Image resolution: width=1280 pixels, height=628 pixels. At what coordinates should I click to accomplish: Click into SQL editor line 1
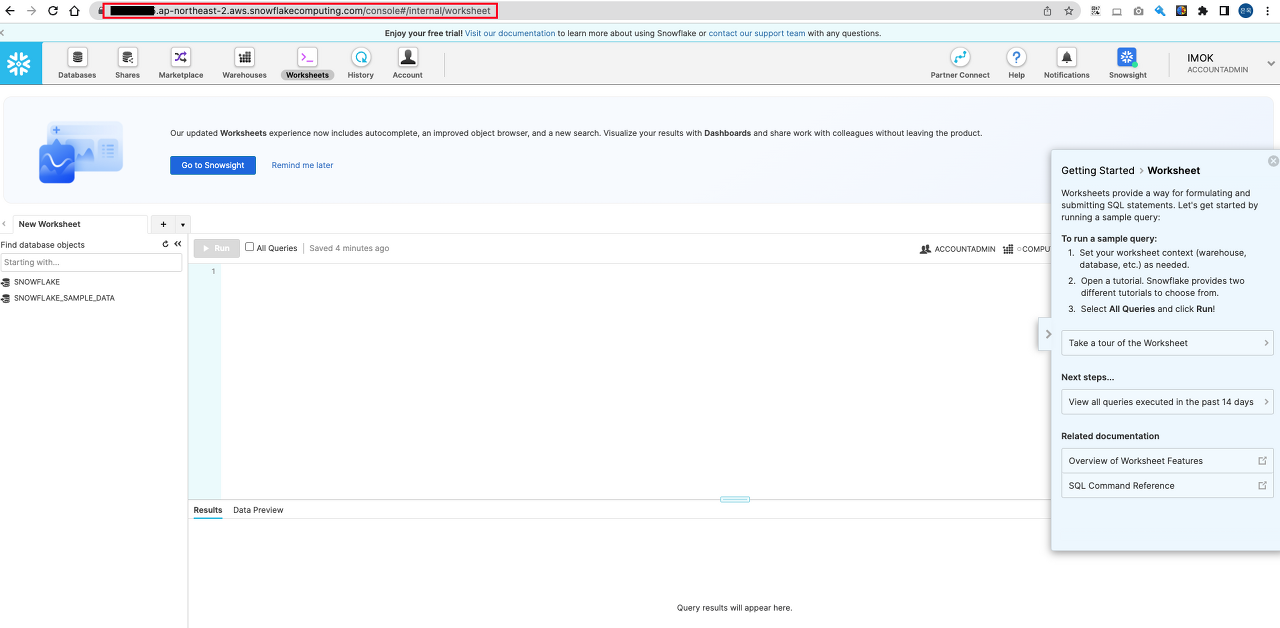pyautogui.click(x=635, y=272)
